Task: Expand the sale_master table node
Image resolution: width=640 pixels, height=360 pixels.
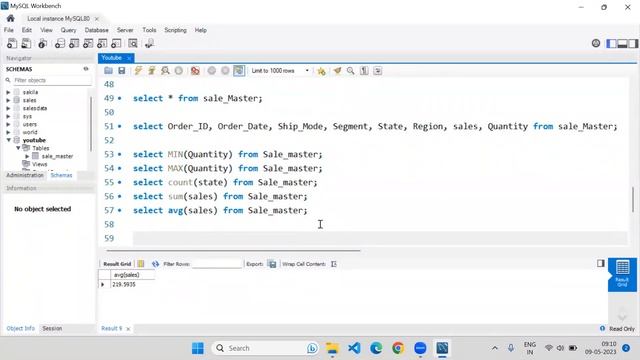Action: pos(27,156)
